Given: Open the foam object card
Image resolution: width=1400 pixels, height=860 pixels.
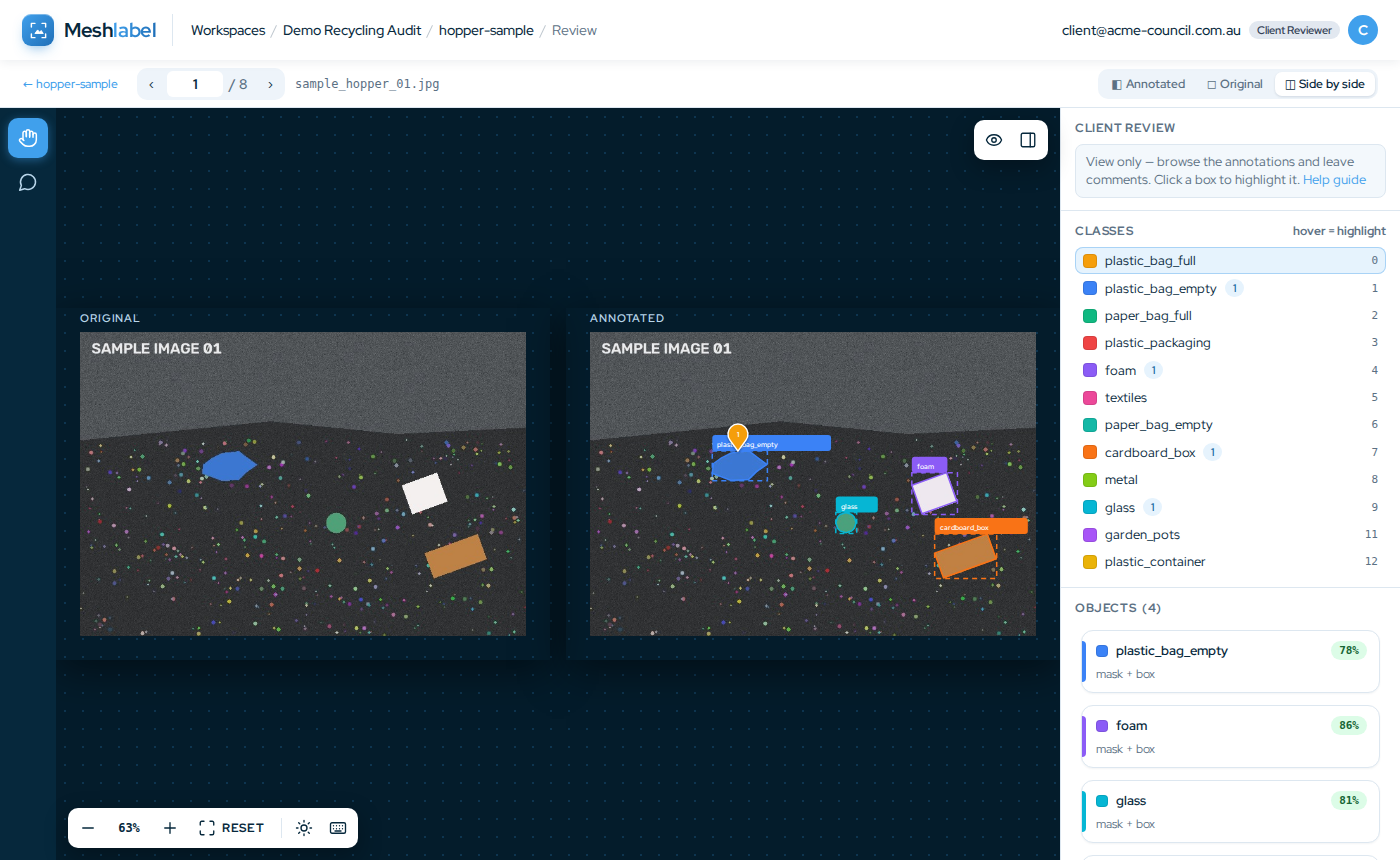Looking at the screenshot, I should click(x=1231, y=737).
